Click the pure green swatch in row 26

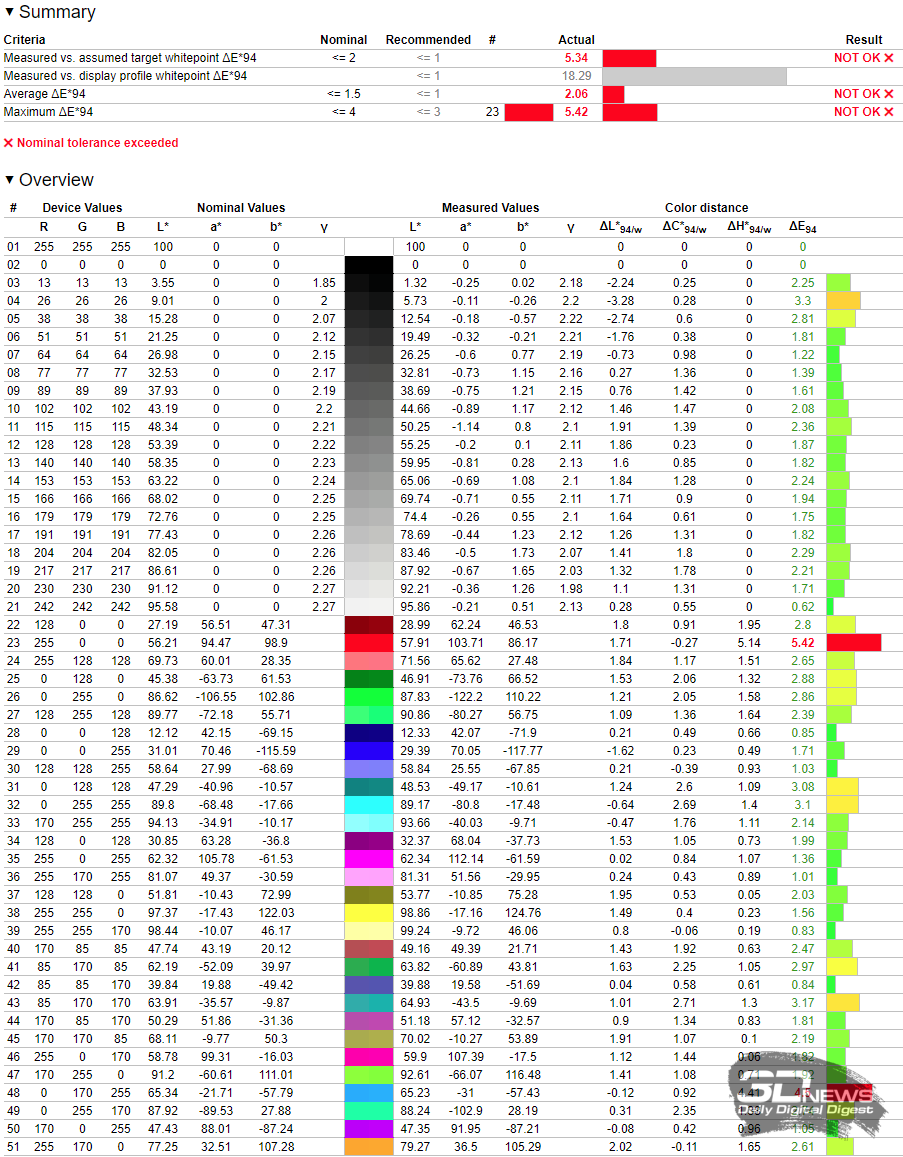(x=369, y=697)
